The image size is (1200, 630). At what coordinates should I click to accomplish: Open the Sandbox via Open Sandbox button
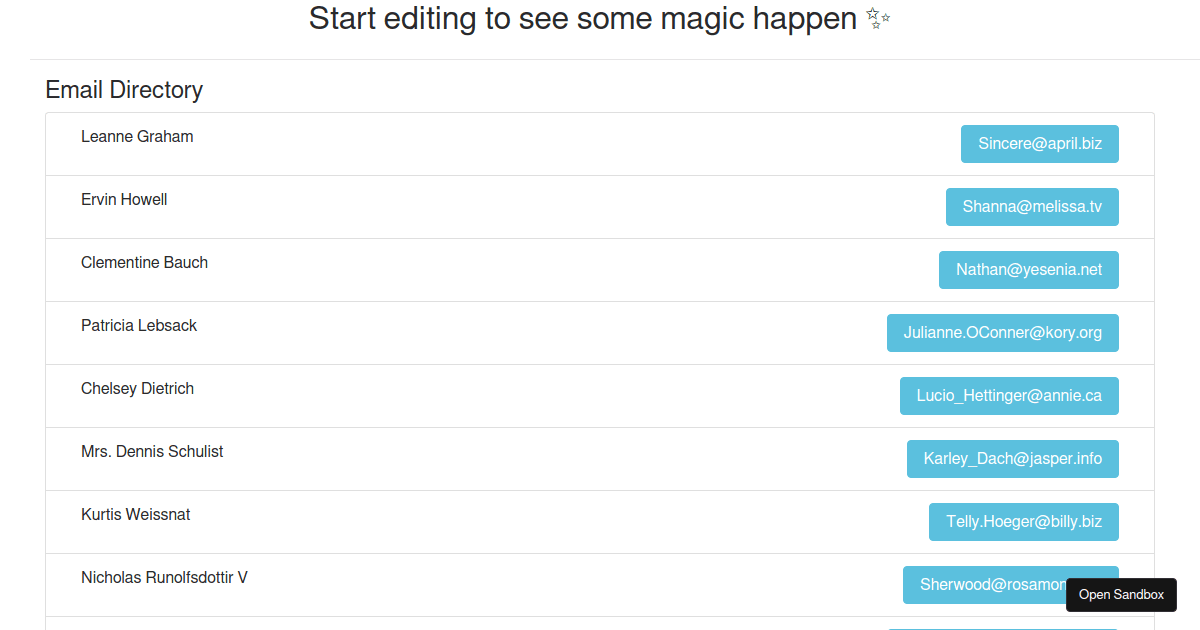point(1121,595)
